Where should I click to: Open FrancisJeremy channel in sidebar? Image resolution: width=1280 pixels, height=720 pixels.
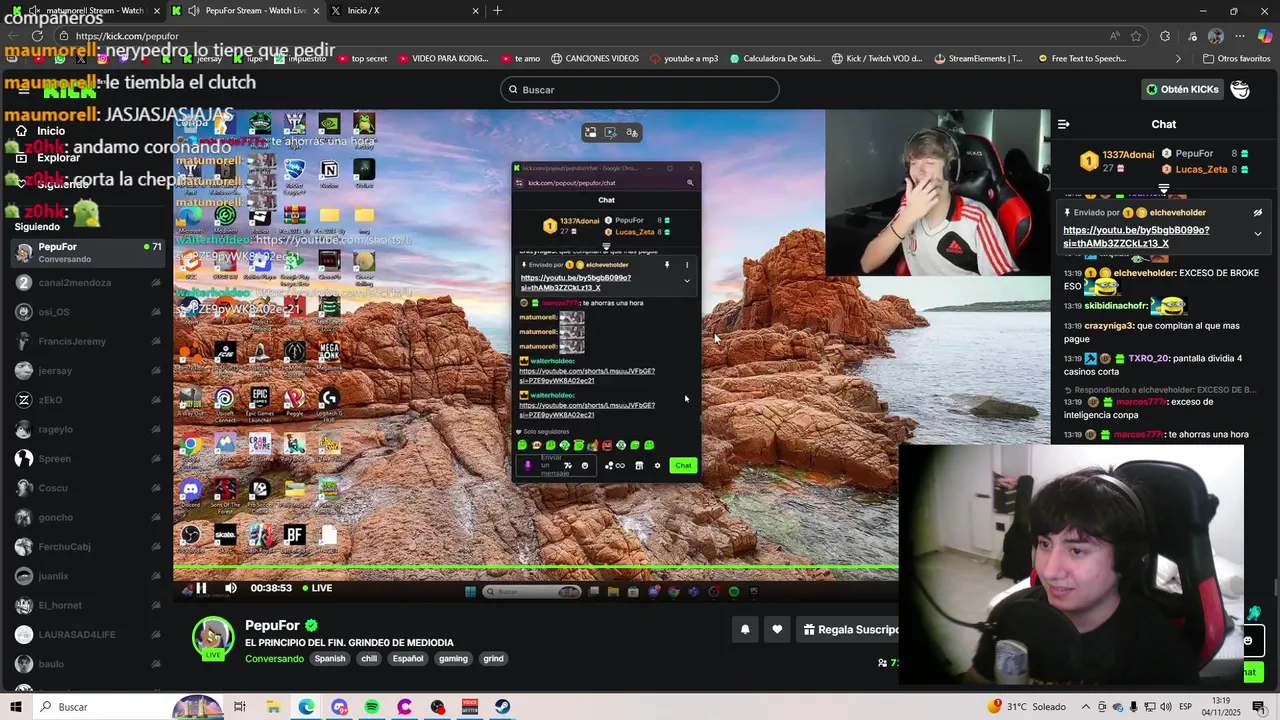pos(87,341)
